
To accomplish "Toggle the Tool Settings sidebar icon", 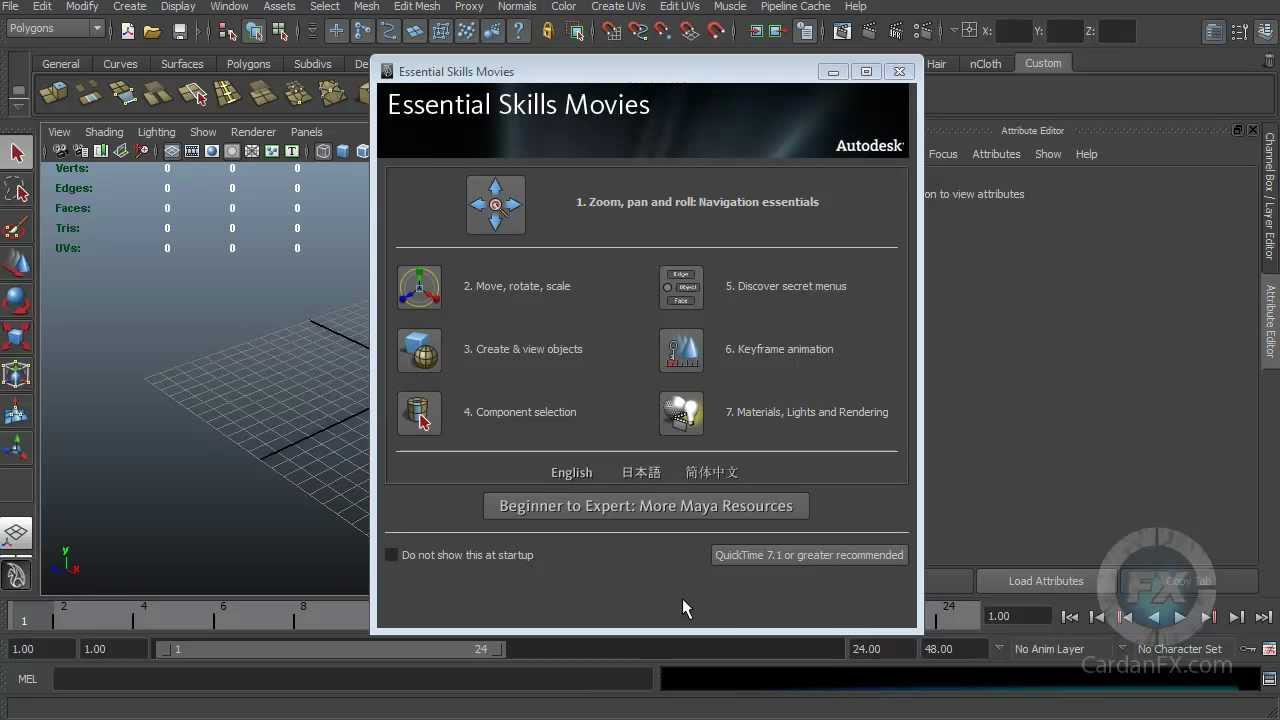I will [x=1240, y=31].
